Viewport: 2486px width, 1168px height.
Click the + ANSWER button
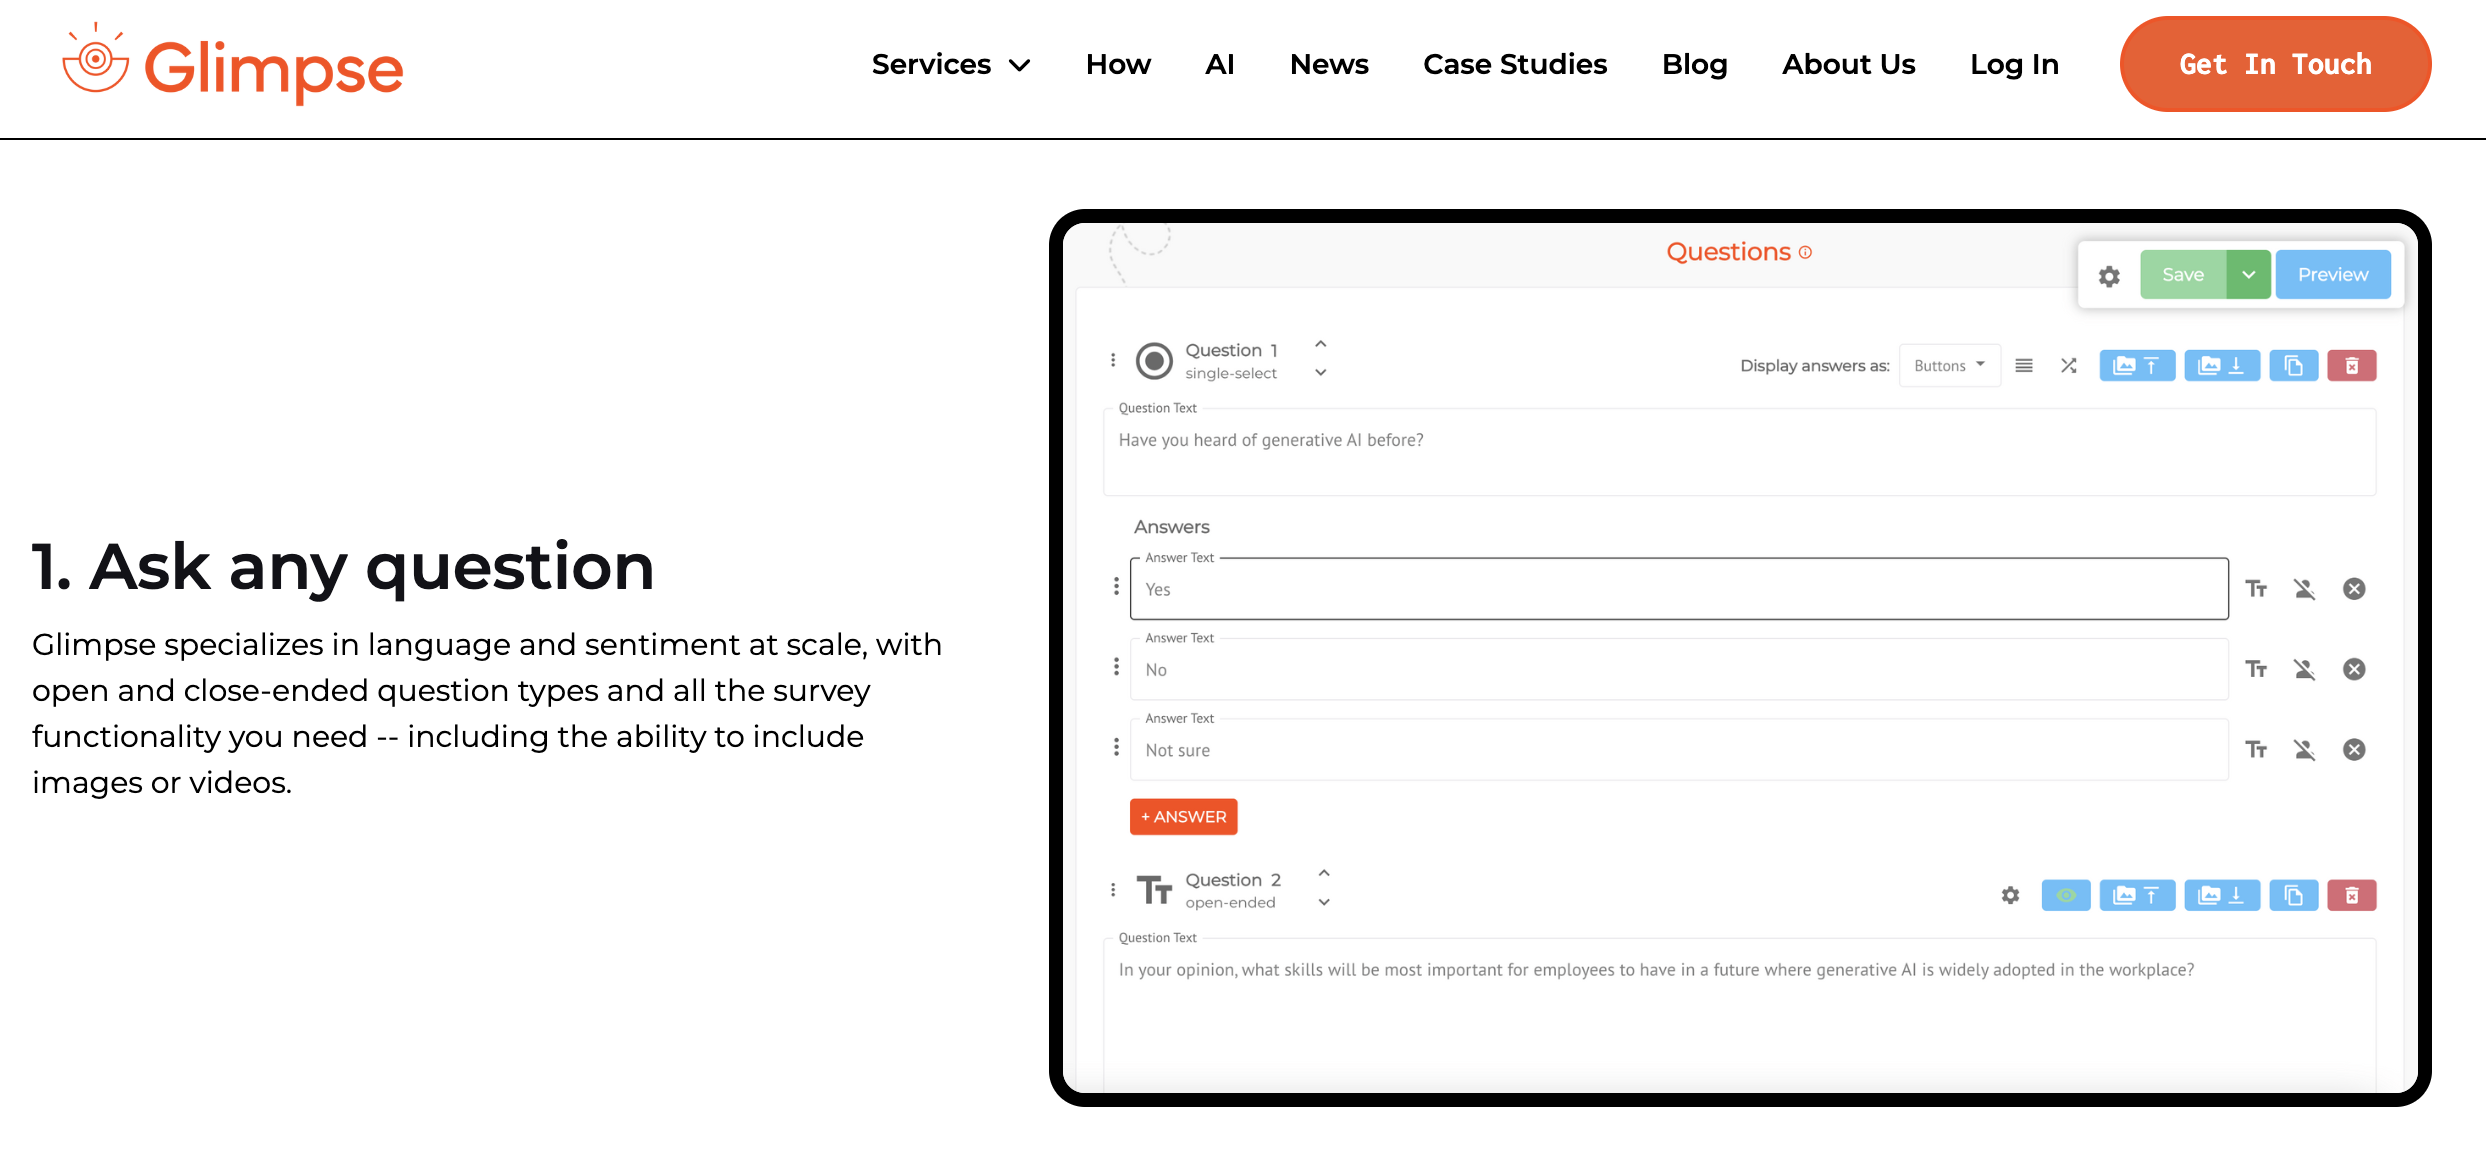click(x=1183, y=817)
